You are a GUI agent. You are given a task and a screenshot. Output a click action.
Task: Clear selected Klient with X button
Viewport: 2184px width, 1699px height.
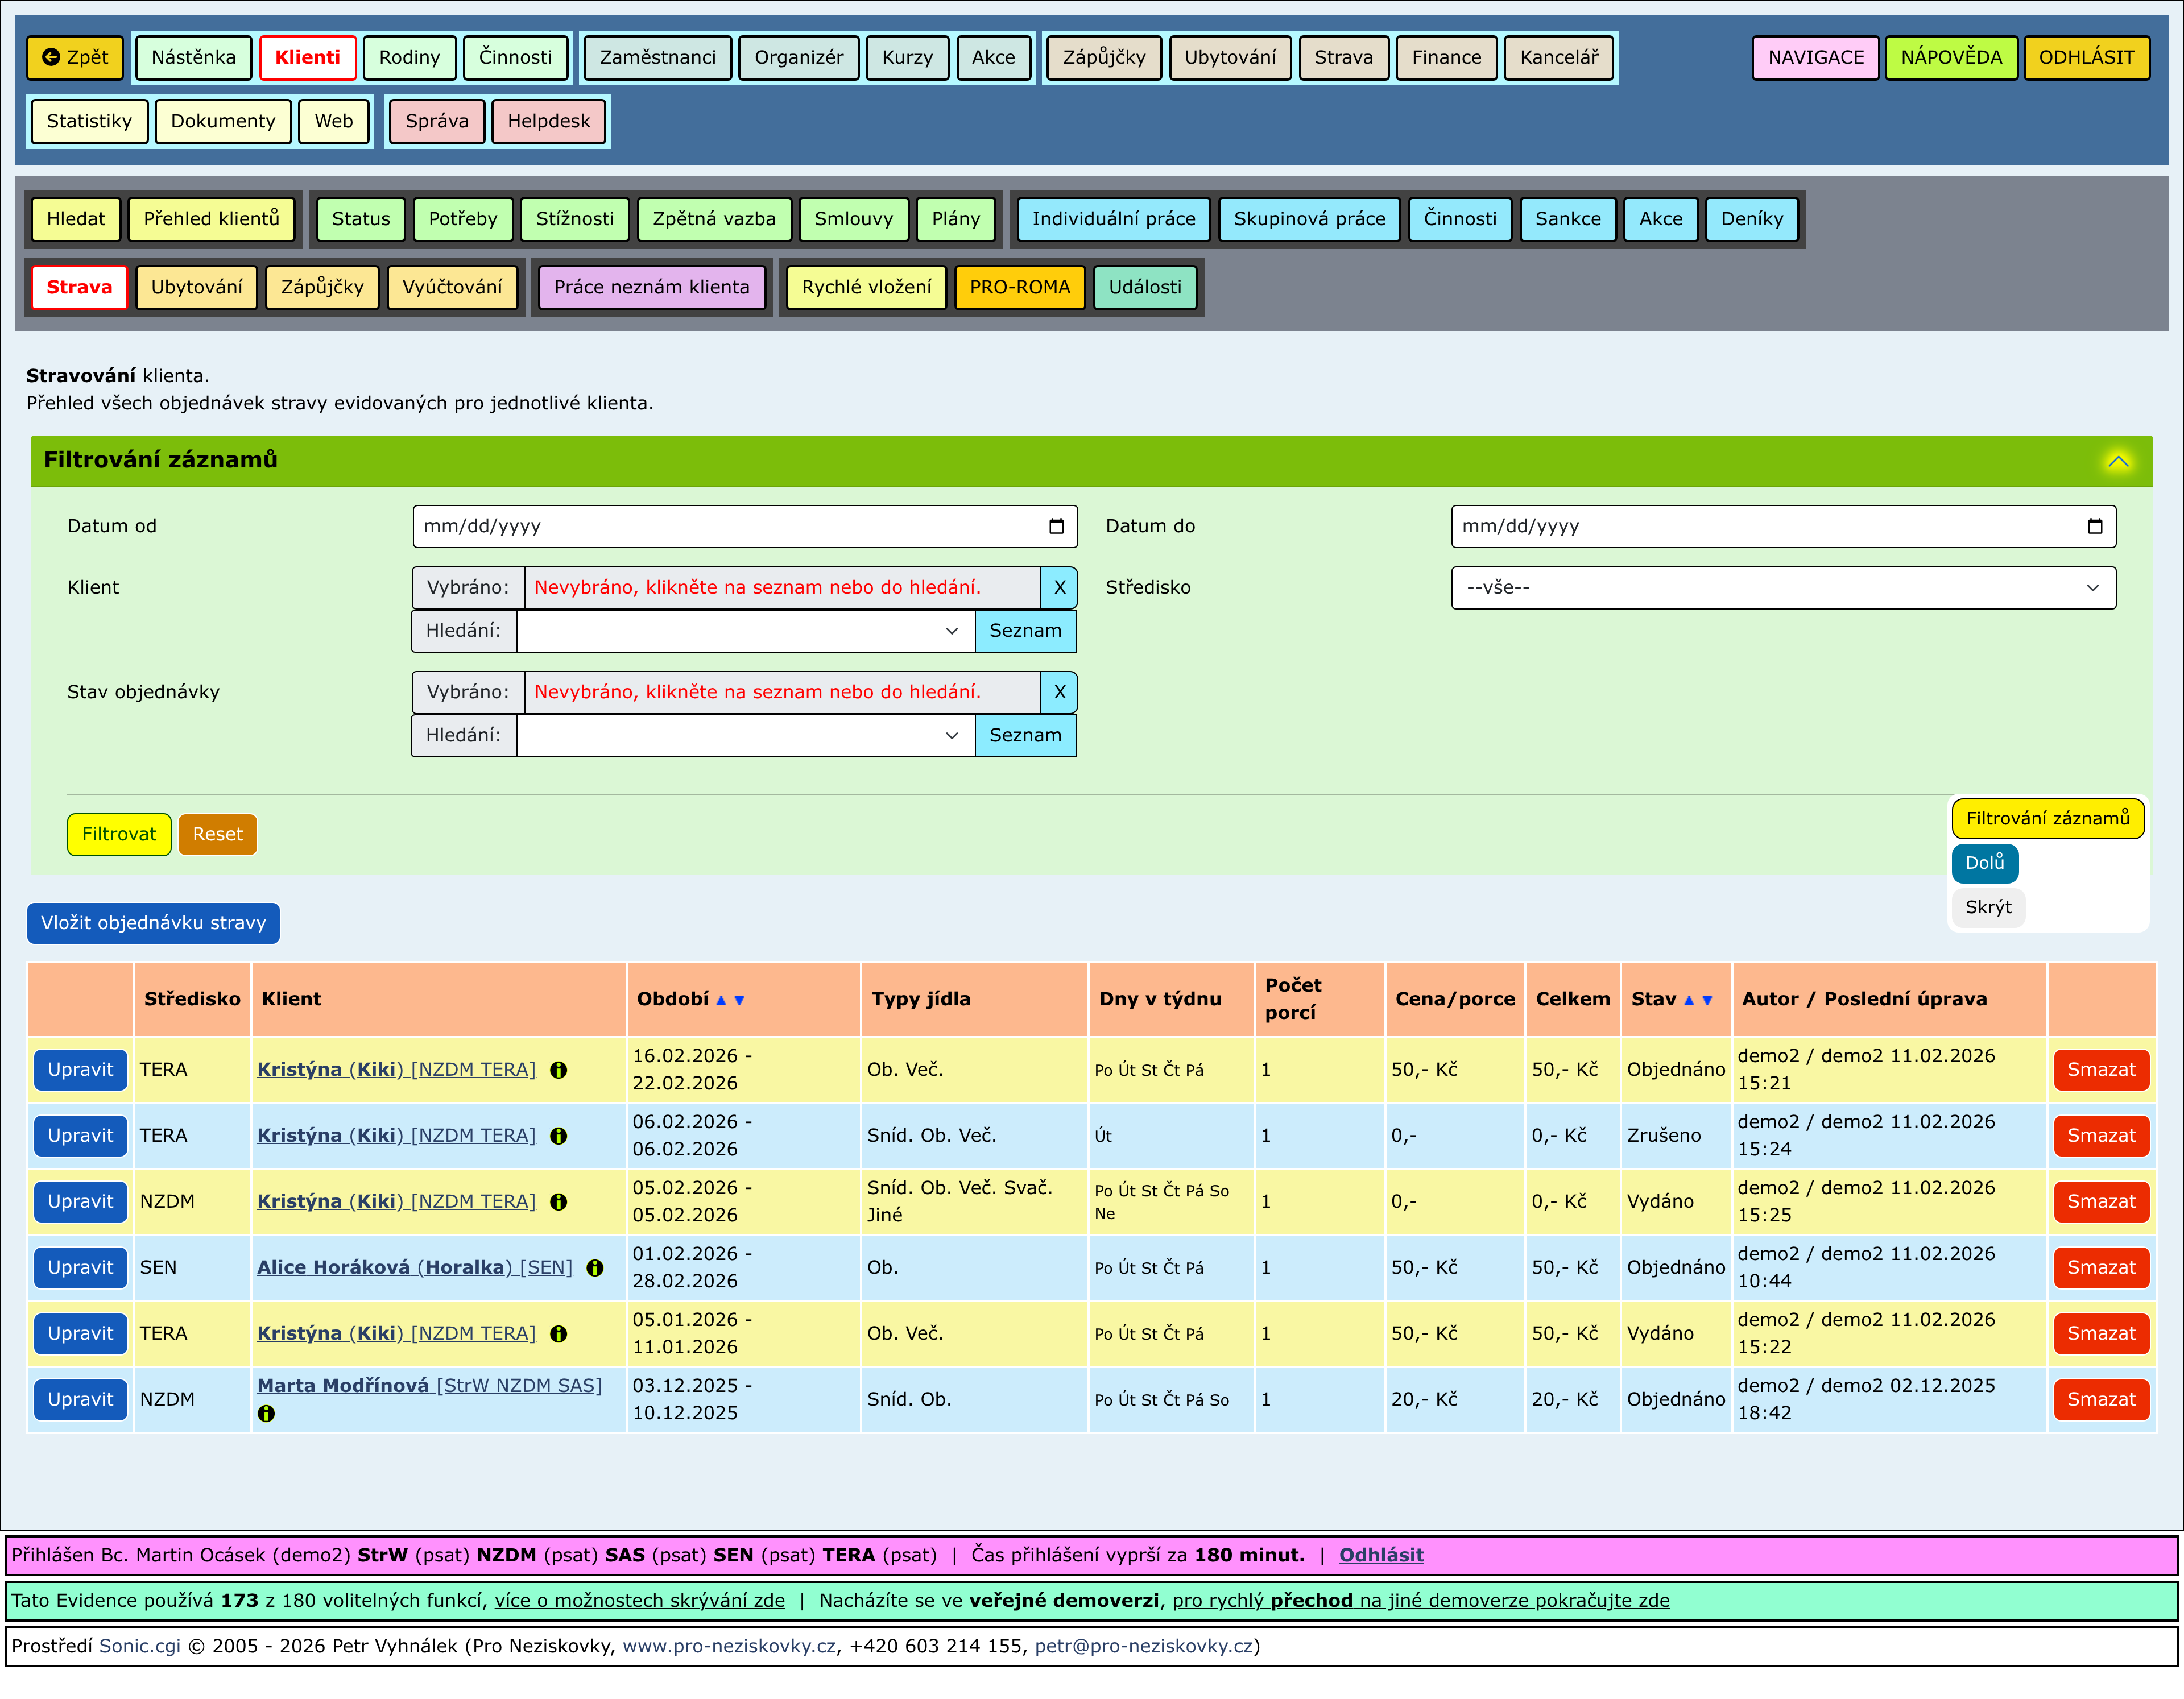pos(1059,588)
